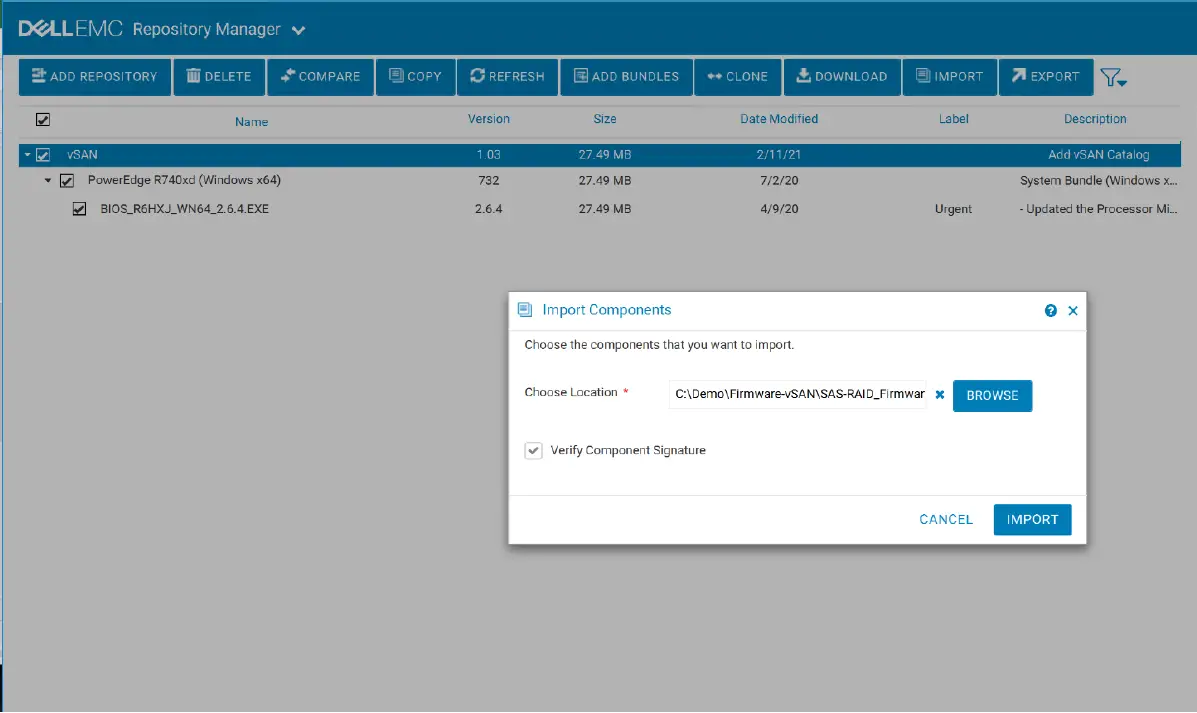1197x713 pixels.
Task: Clear the location path with the X icon
Action: [940, 395]
